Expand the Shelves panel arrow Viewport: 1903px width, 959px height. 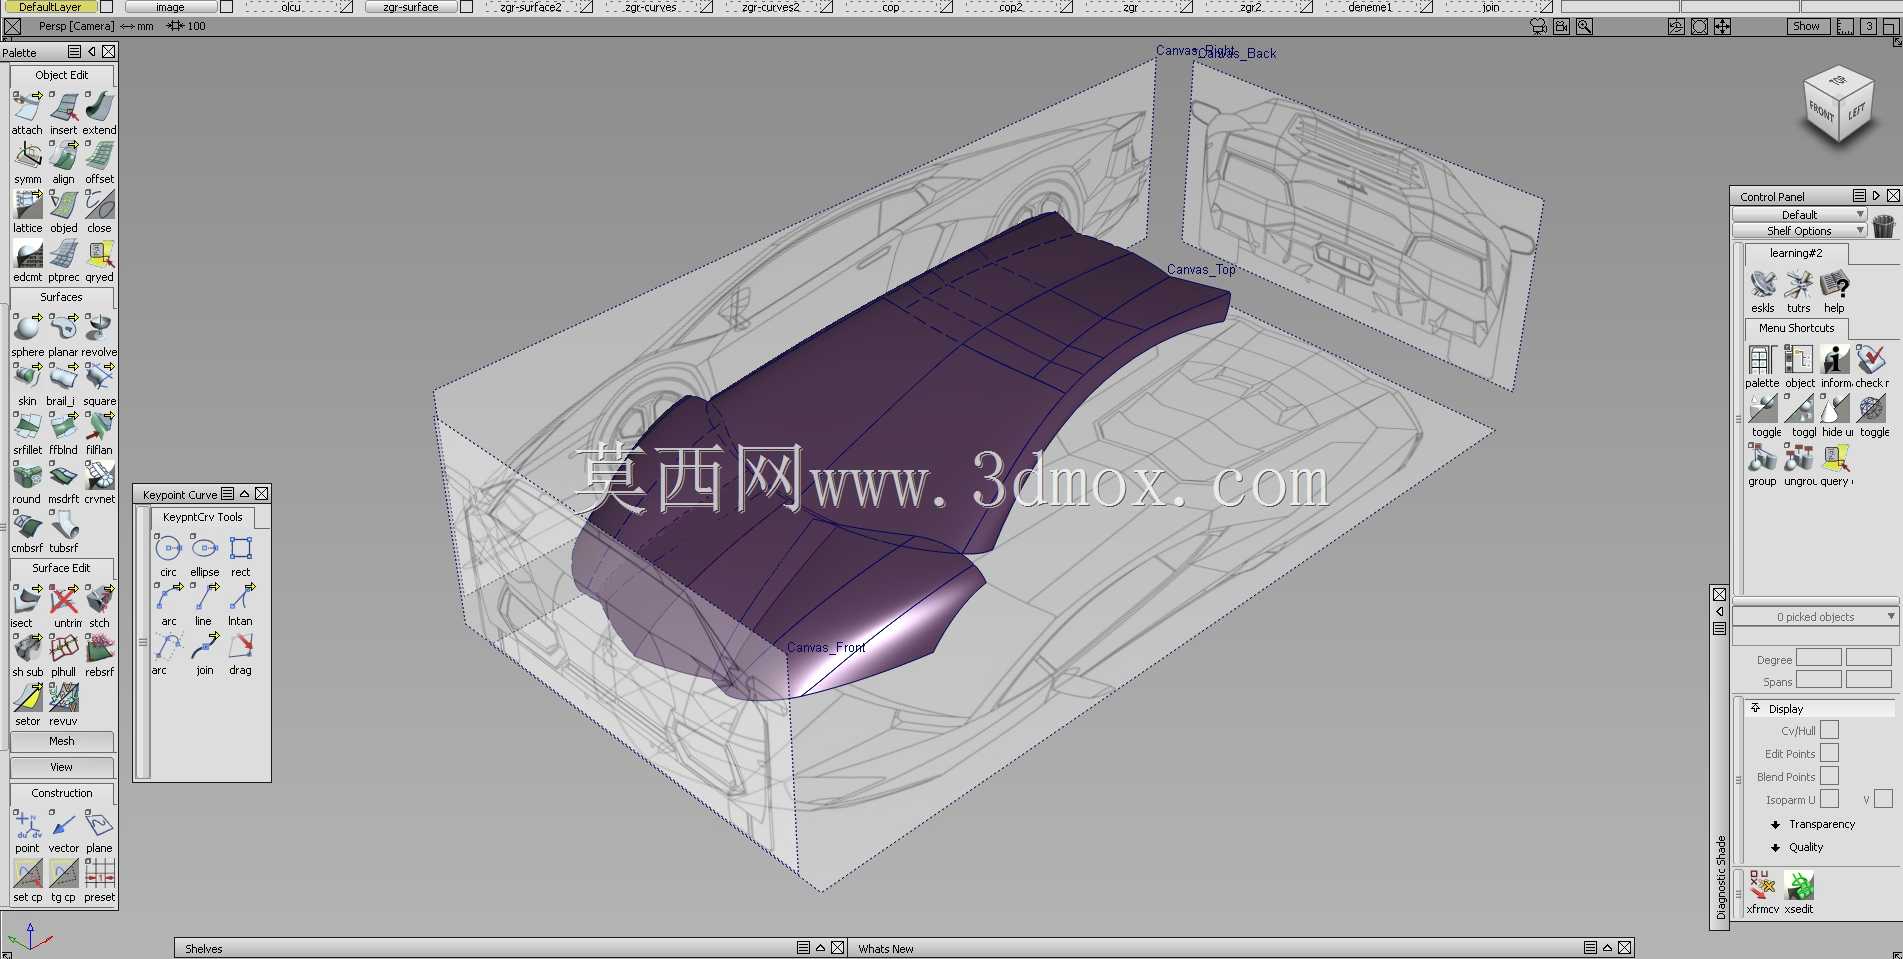tap(820, 948)
